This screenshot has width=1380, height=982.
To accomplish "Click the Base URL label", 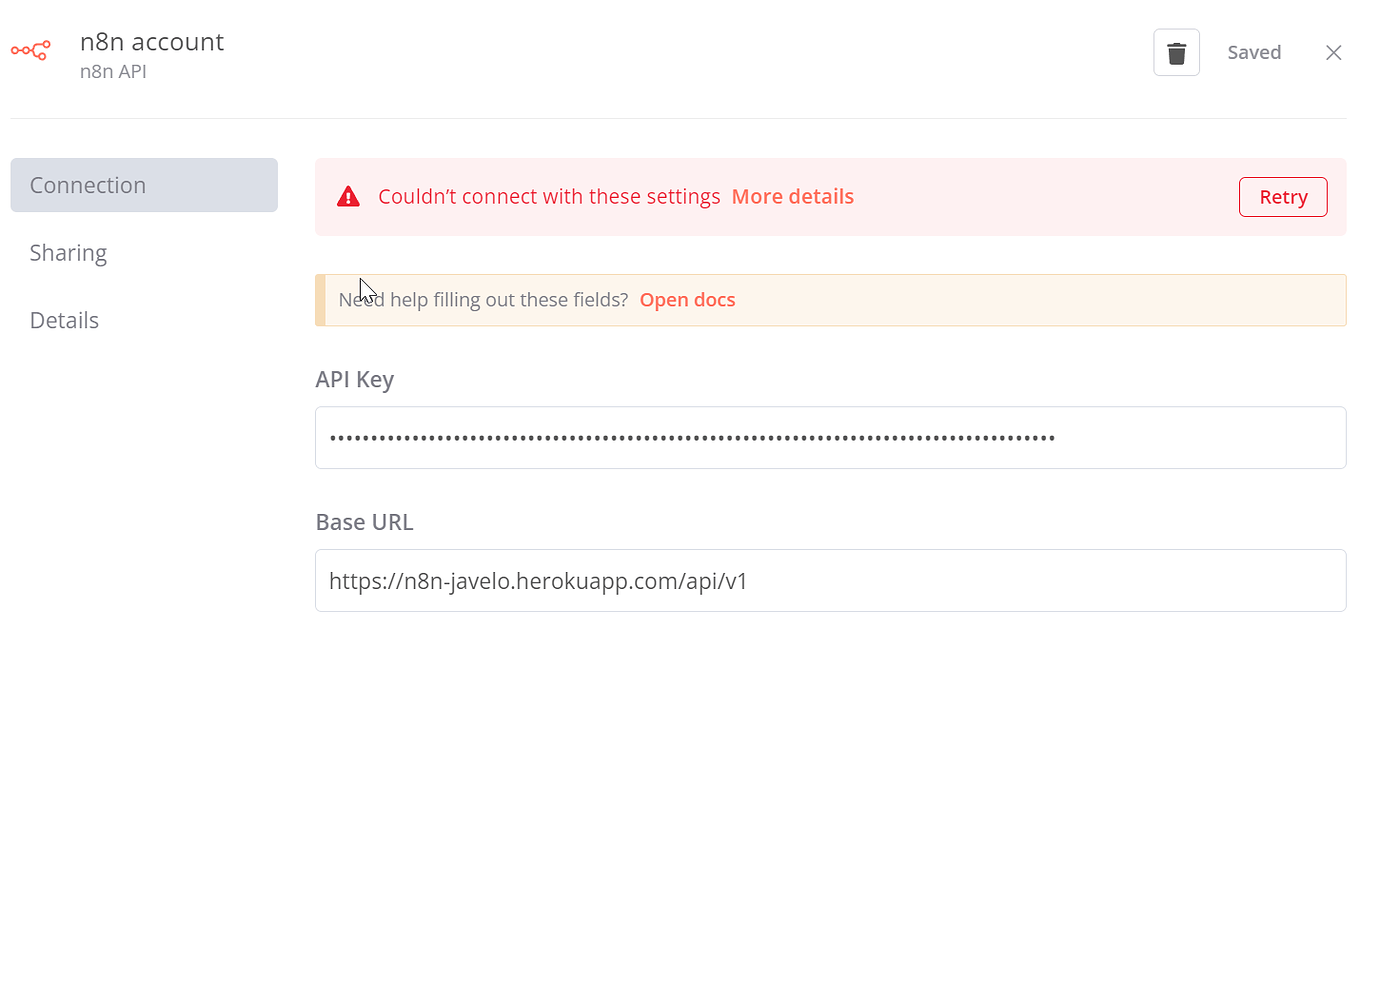I will [364, 521].
